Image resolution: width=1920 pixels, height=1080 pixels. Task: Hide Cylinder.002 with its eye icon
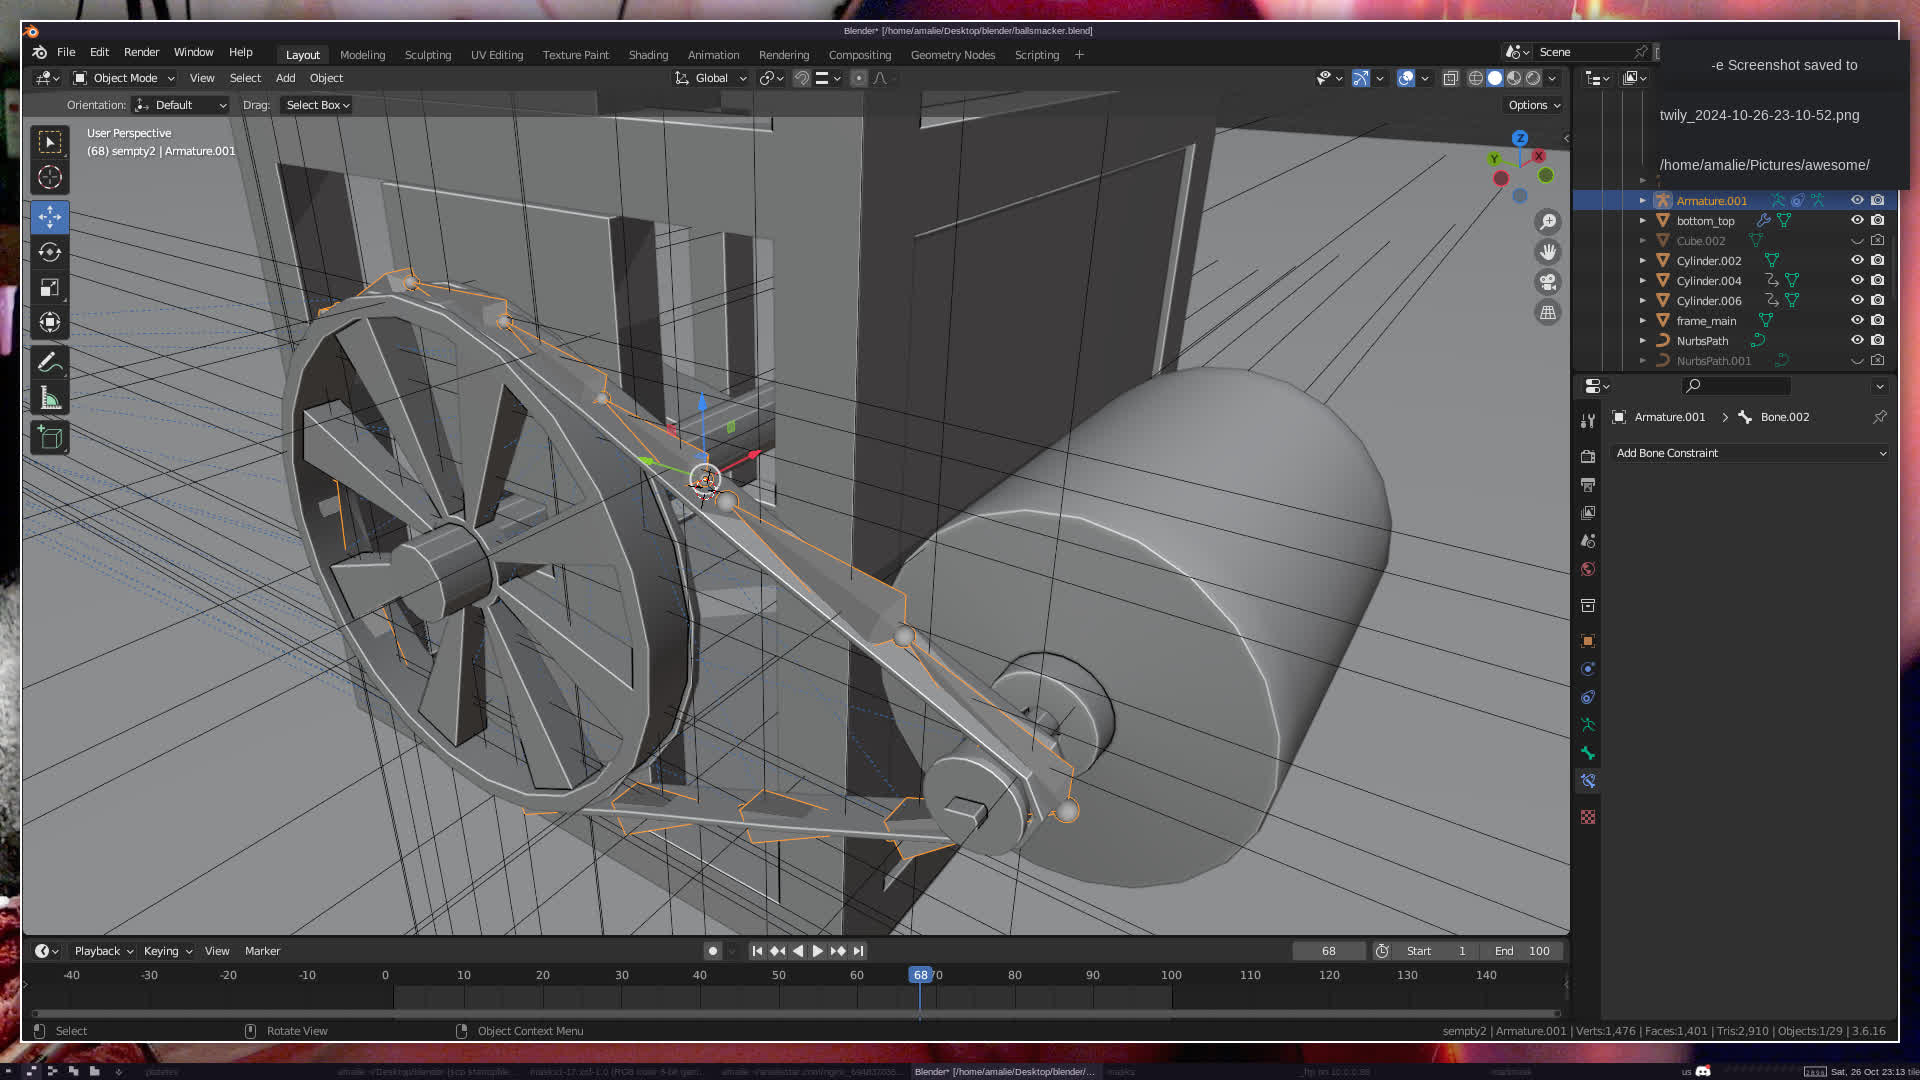pos(1857,260)
